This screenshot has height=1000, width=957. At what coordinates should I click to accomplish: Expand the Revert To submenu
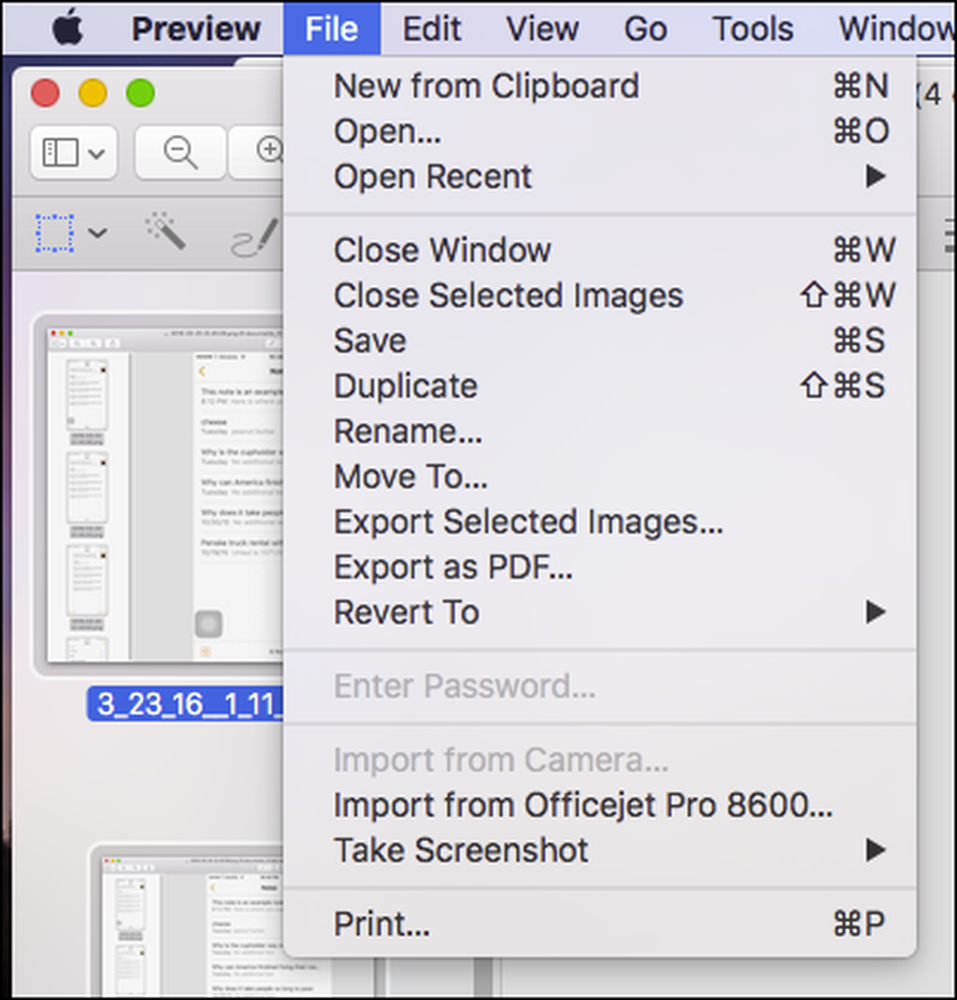pos(600,612)
